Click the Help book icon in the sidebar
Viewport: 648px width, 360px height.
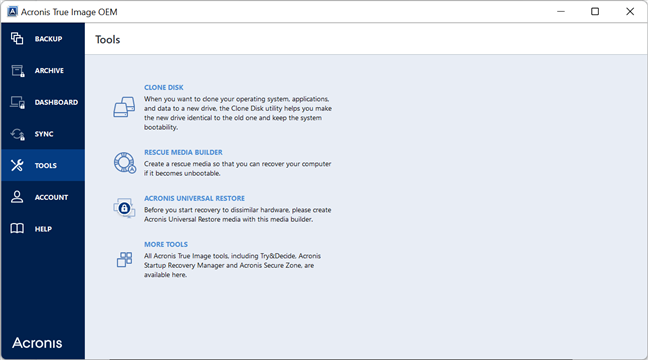(17, 229)
